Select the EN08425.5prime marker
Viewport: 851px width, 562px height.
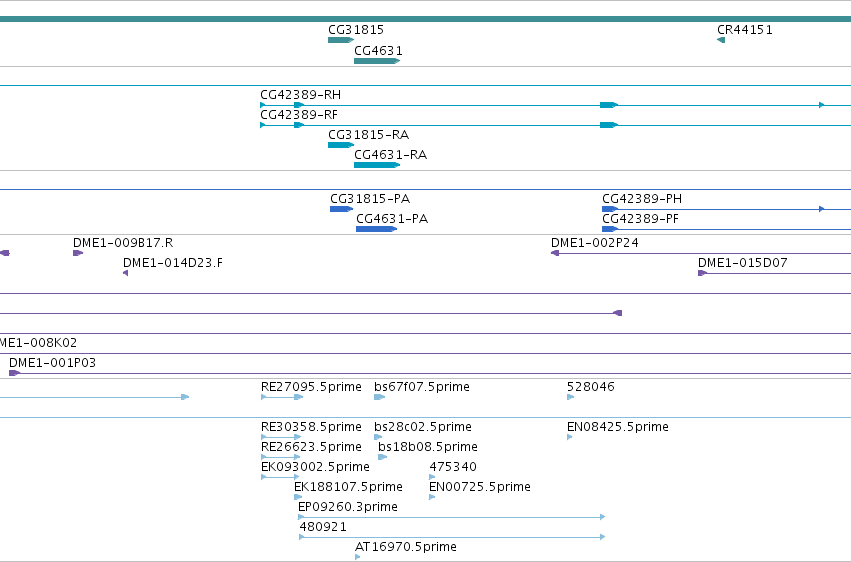(569, 437)
